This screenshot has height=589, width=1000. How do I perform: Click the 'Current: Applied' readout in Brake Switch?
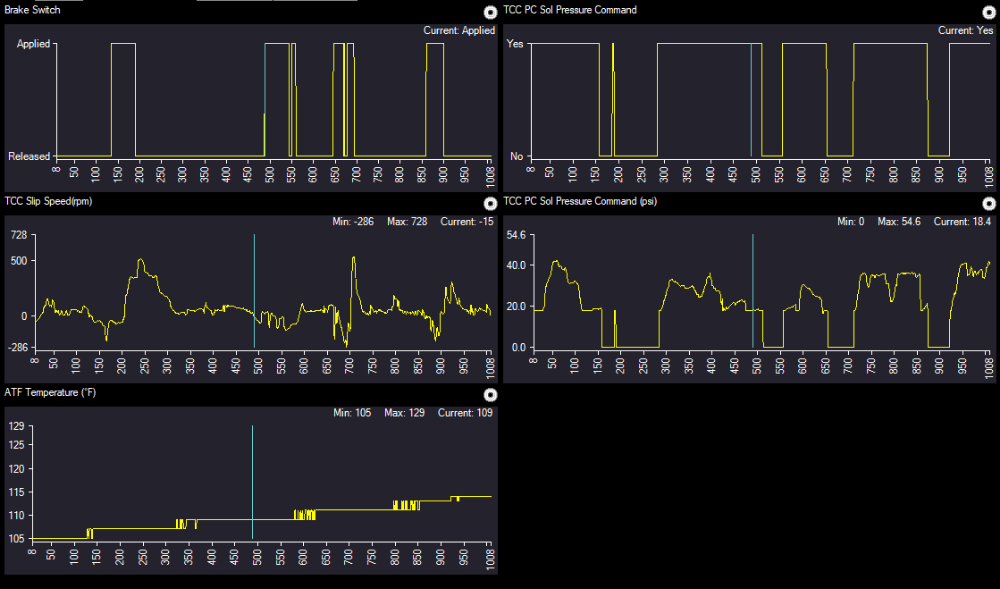tap(459, 31)
